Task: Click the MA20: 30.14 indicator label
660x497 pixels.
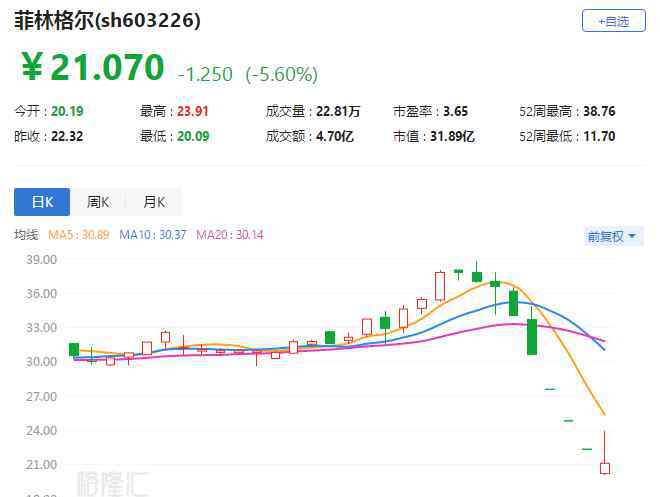Action: [x=230, y=234]
